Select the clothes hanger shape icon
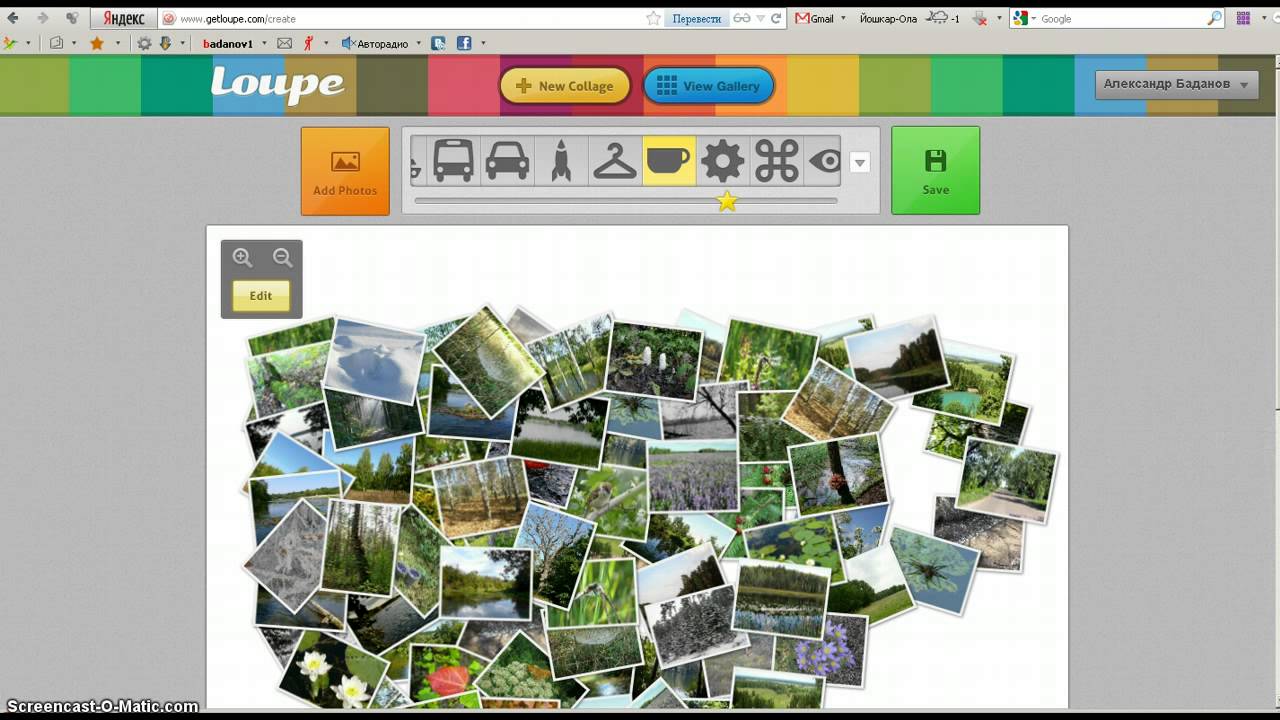 tap(615, 160)
